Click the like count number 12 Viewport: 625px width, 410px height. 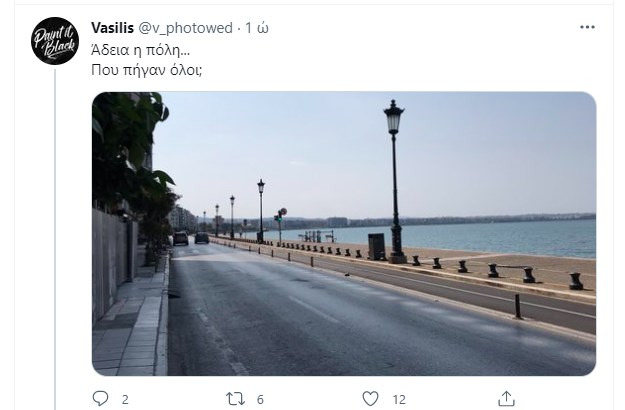point(399,399)
